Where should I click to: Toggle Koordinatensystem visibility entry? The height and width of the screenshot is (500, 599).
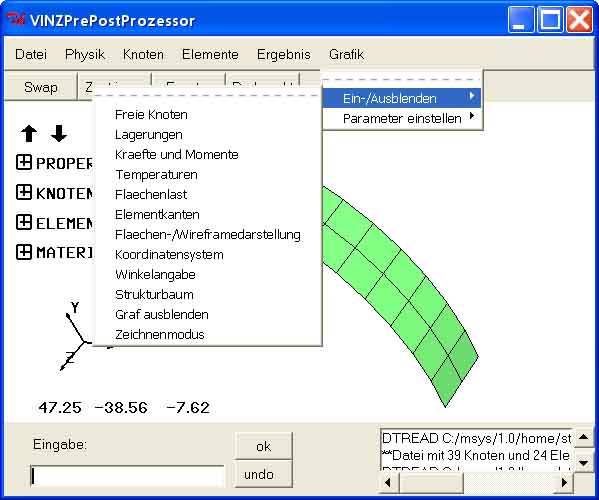click(x=169, y=254)
